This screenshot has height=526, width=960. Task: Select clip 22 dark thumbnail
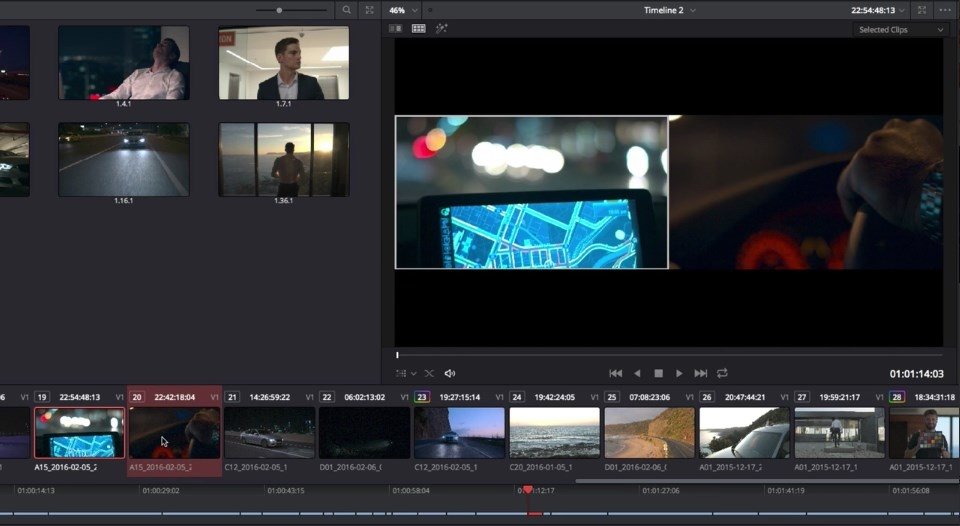click(364, 433)
